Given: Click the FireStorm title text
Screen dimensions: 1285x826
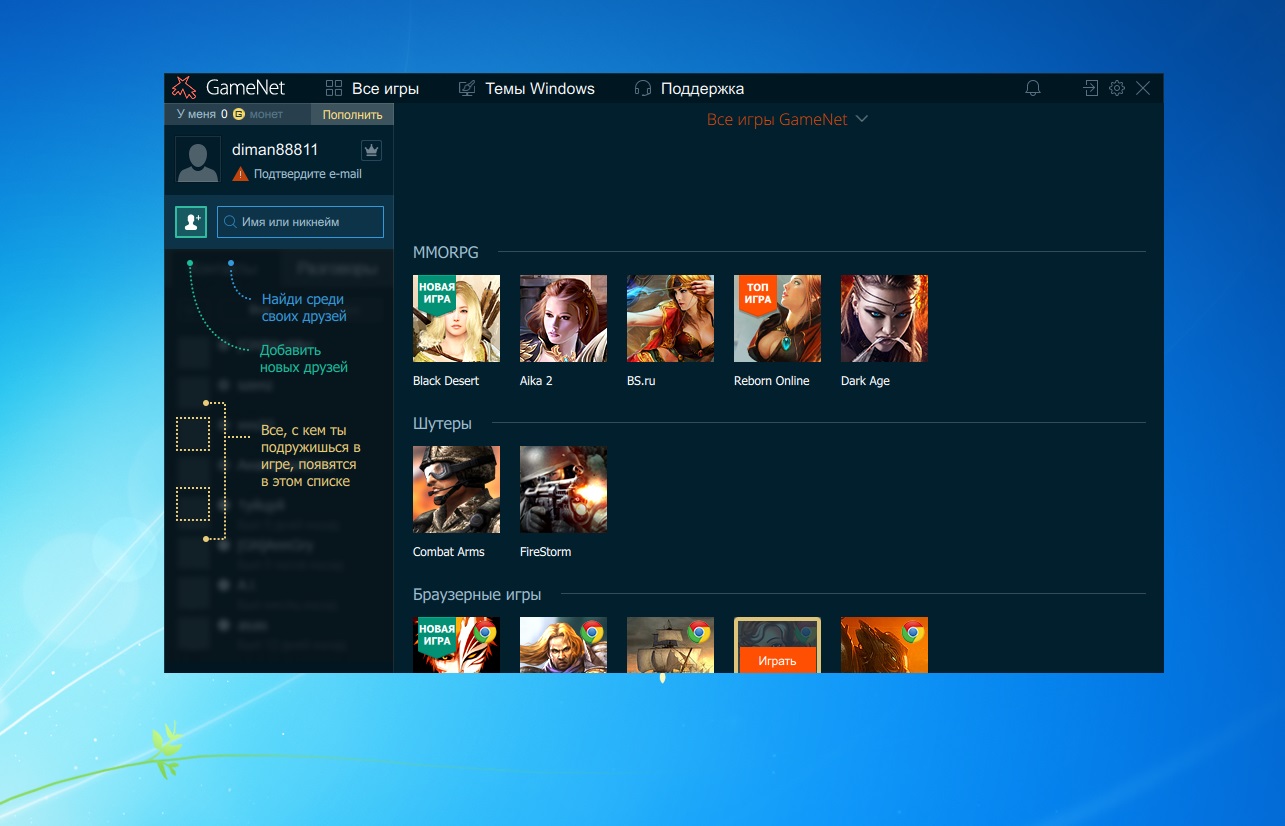Looking at the screenshot, I should pyautogui.click(x=545, y=552).
